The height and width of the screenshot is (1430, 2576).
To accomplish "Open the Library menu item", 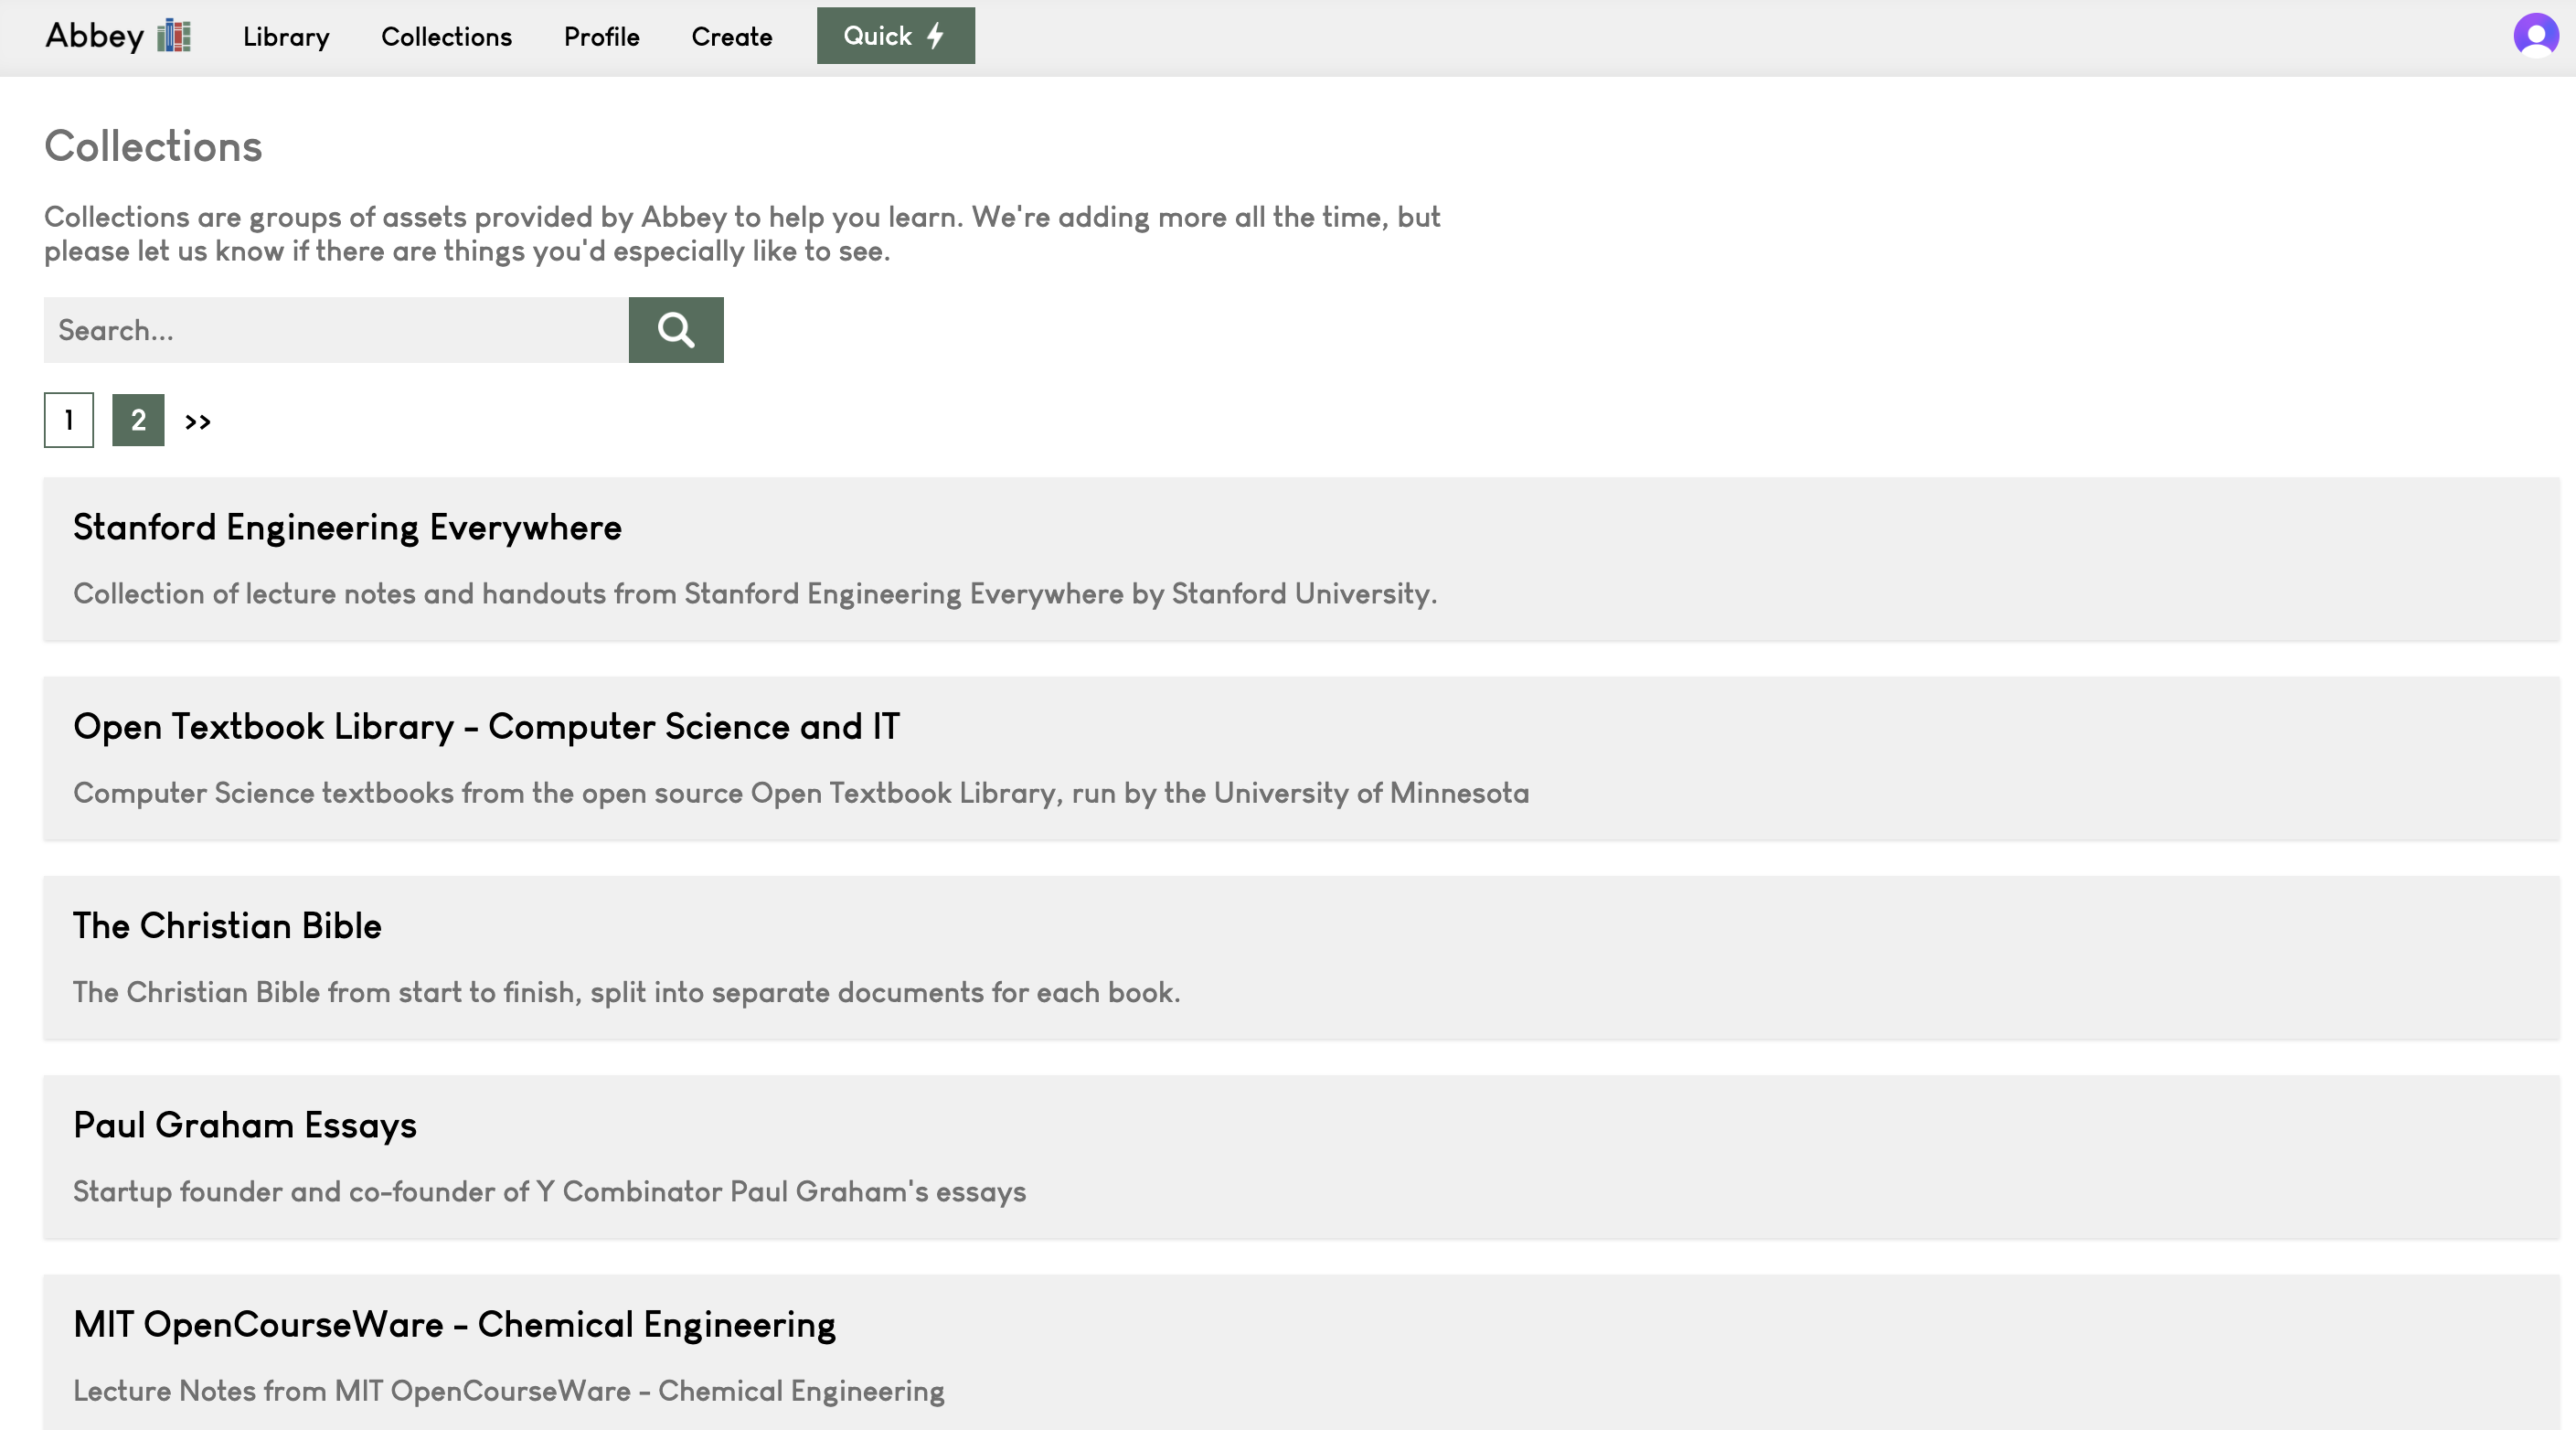I will [x=286, y=37].
